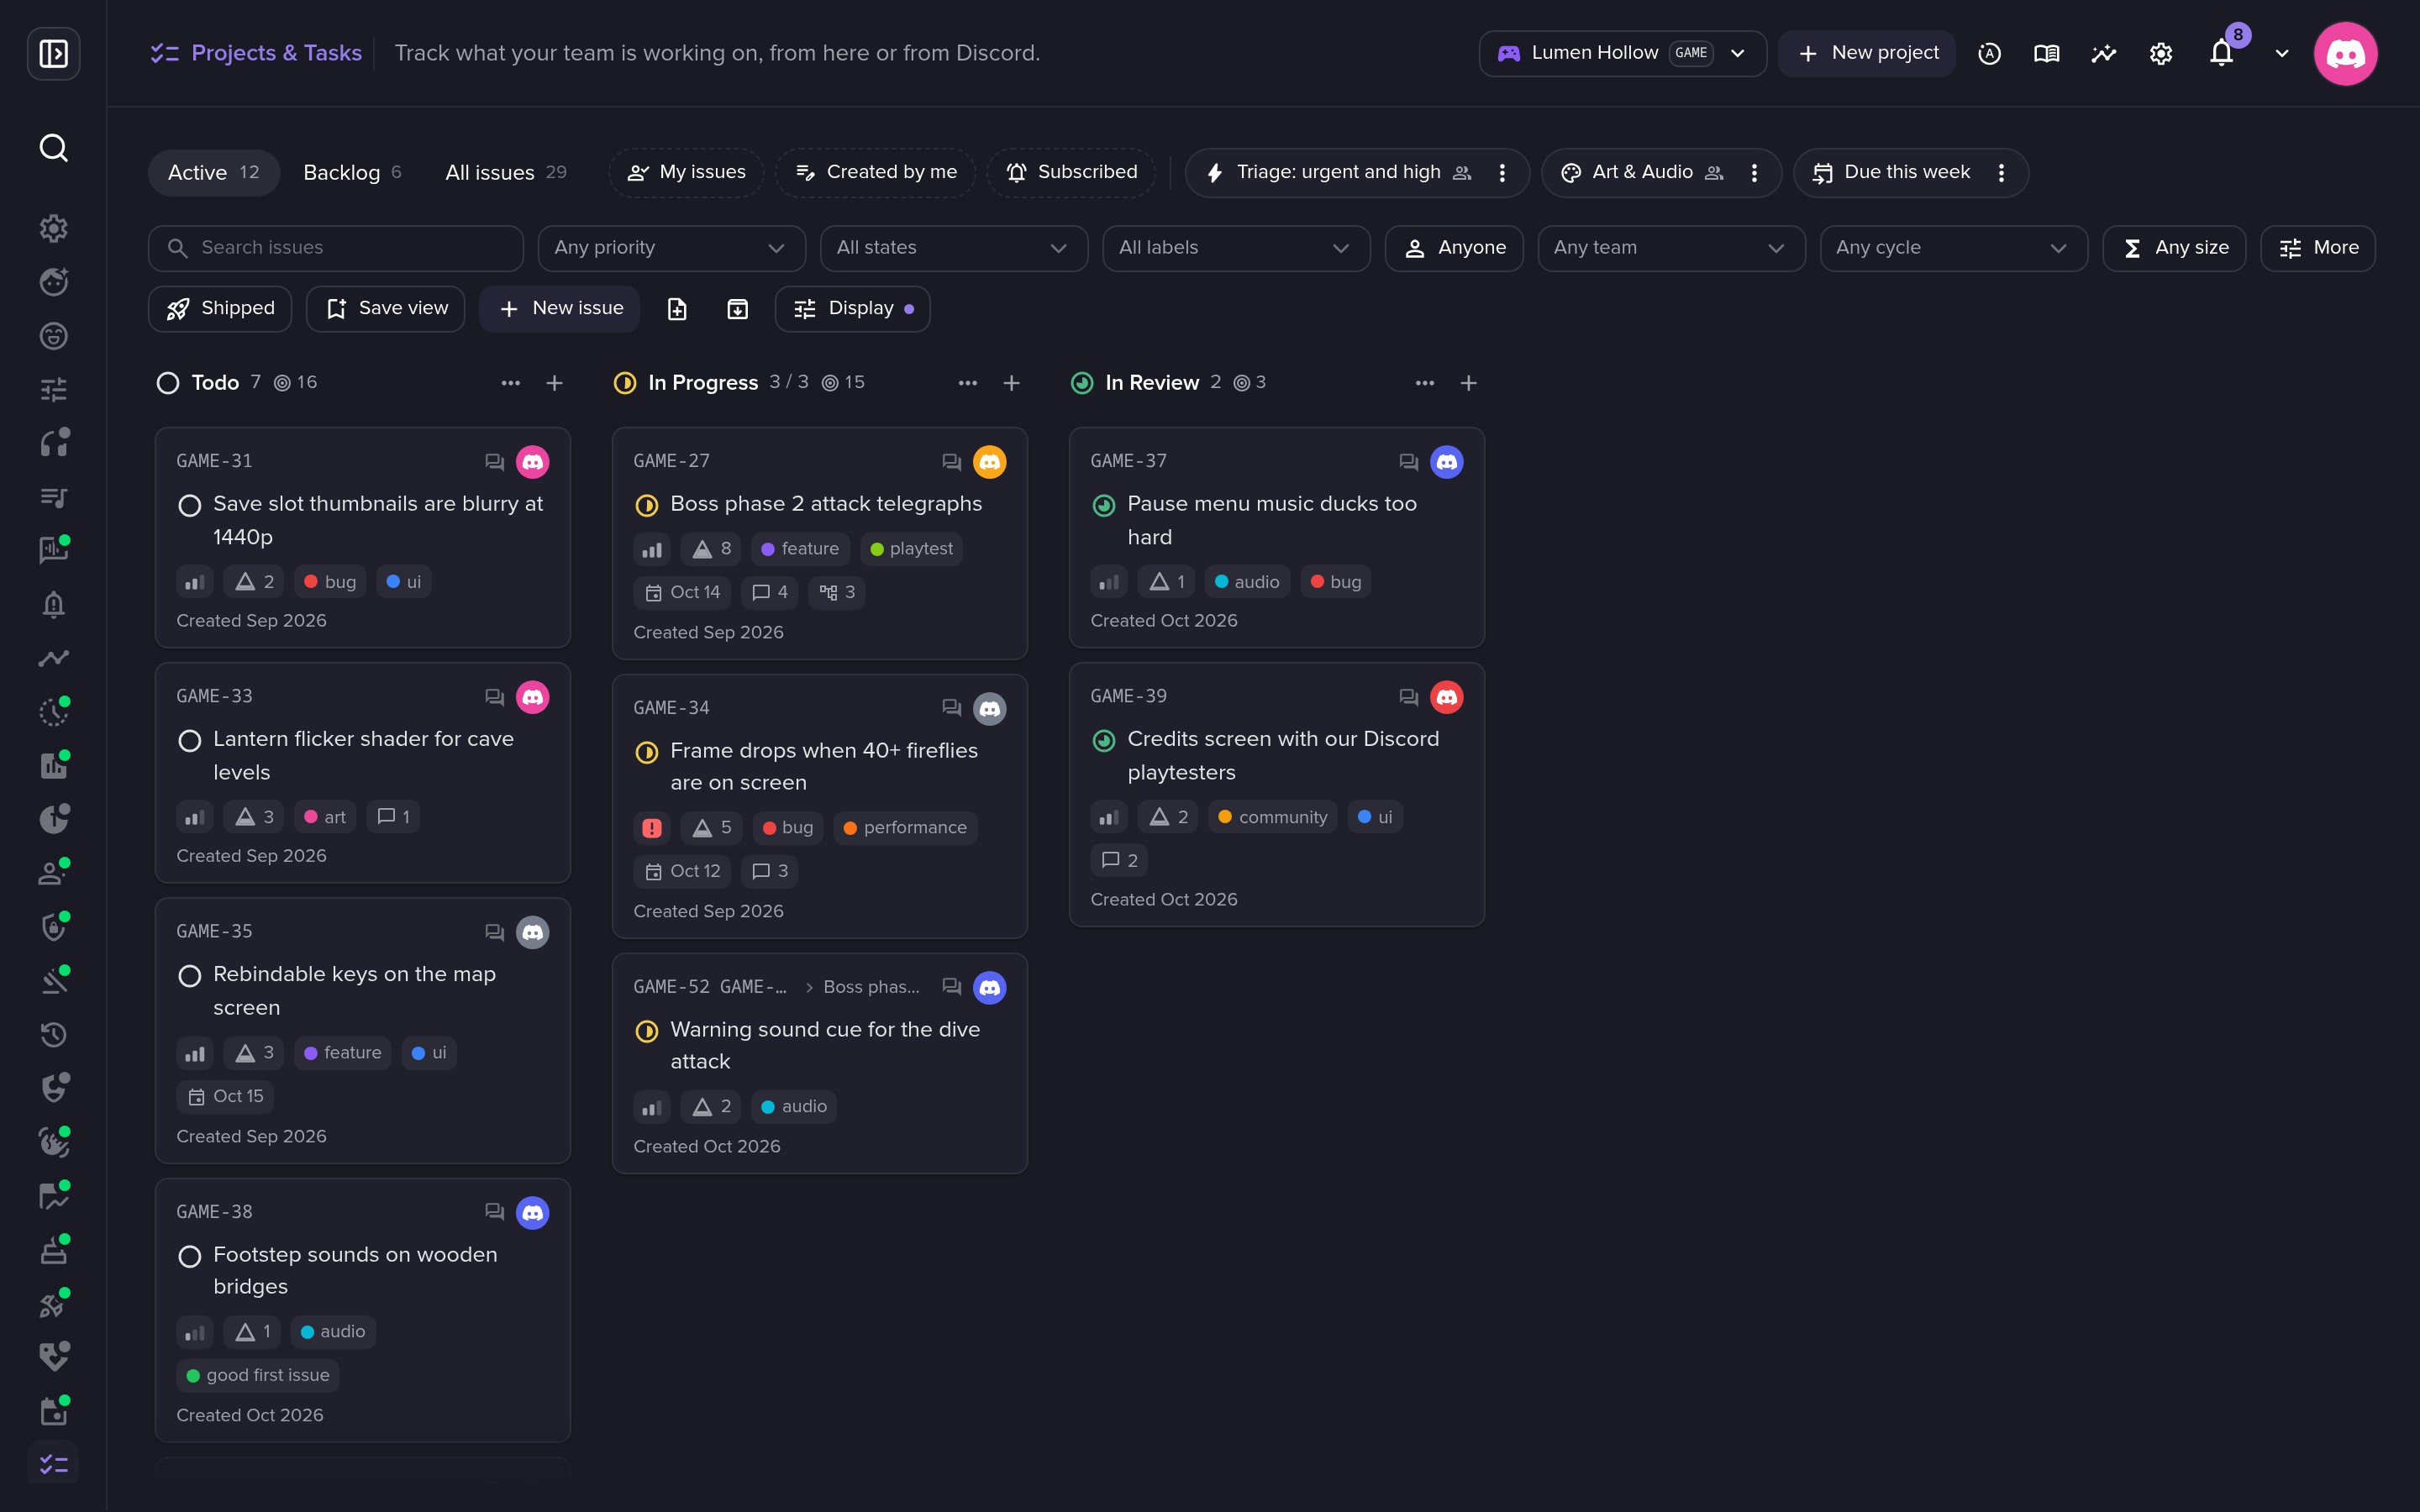Open notifications bell with 8 badge

2222,53
